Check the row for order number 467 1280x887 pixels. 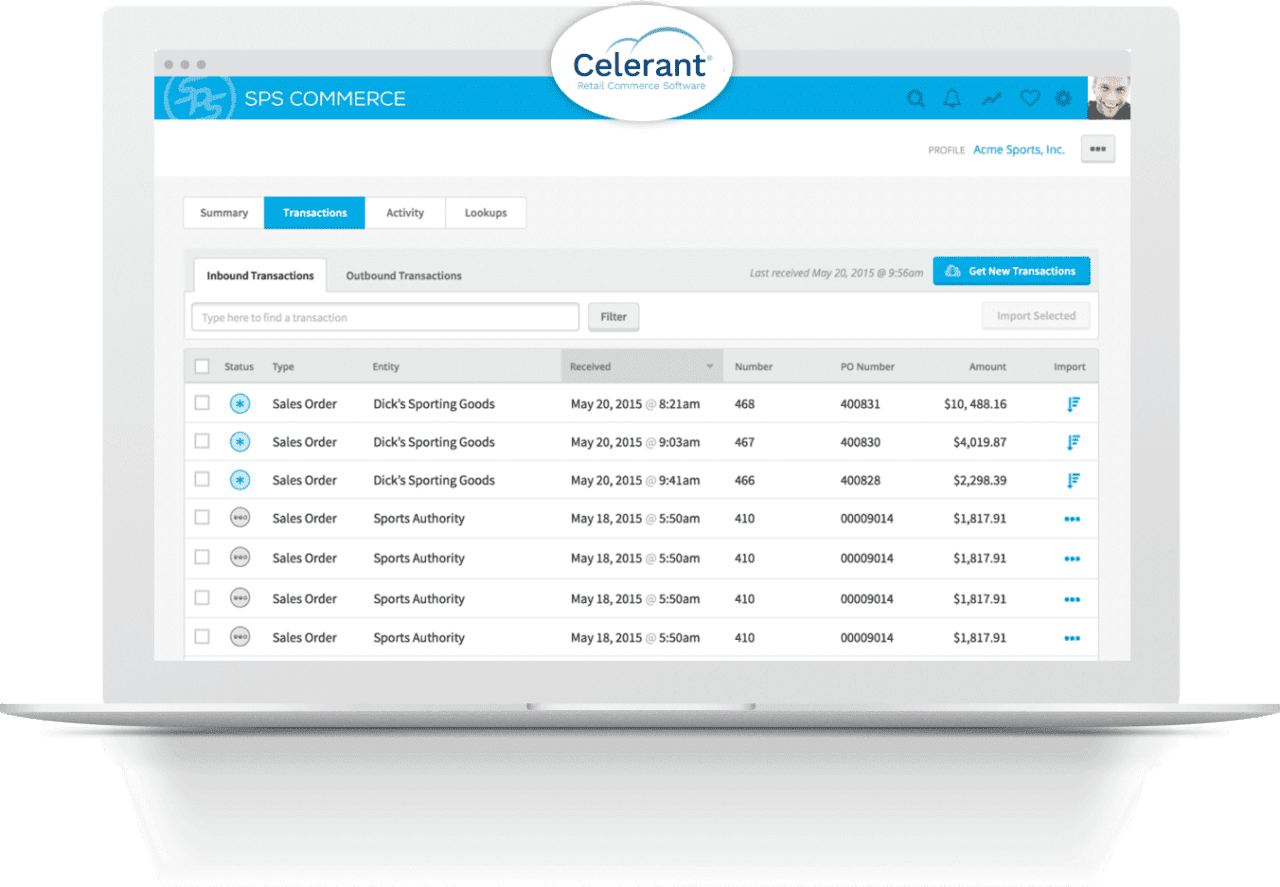pyautogui.click(x=202, y=441)
